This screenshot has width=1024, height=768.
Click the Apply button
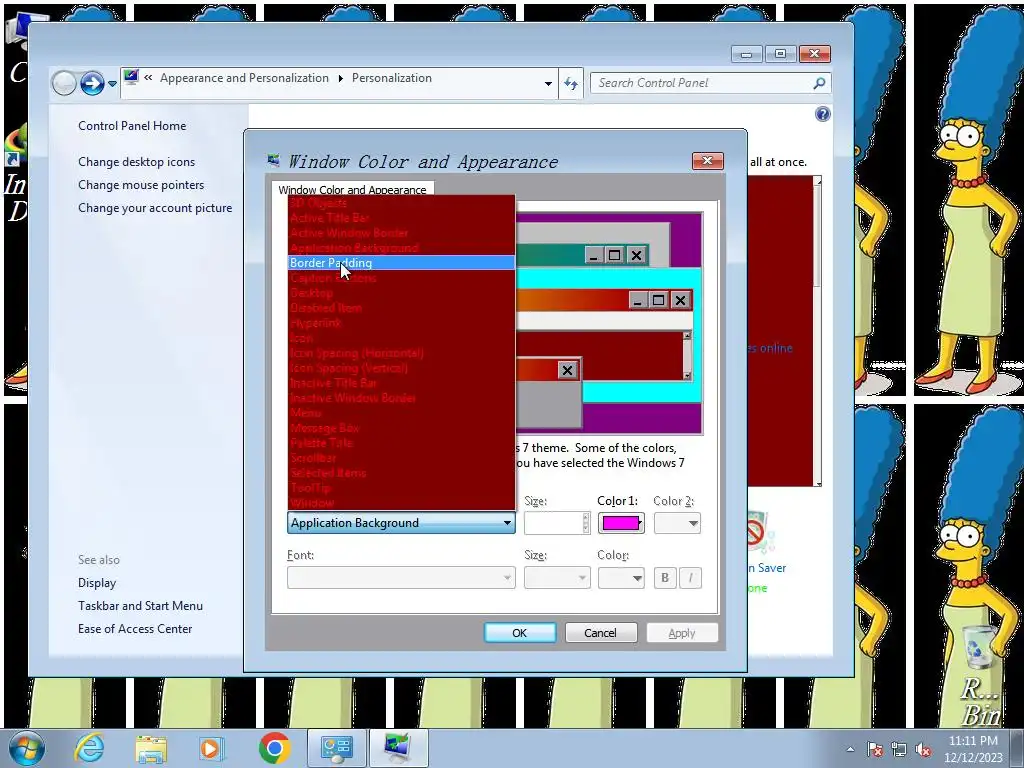click(682, 633)
